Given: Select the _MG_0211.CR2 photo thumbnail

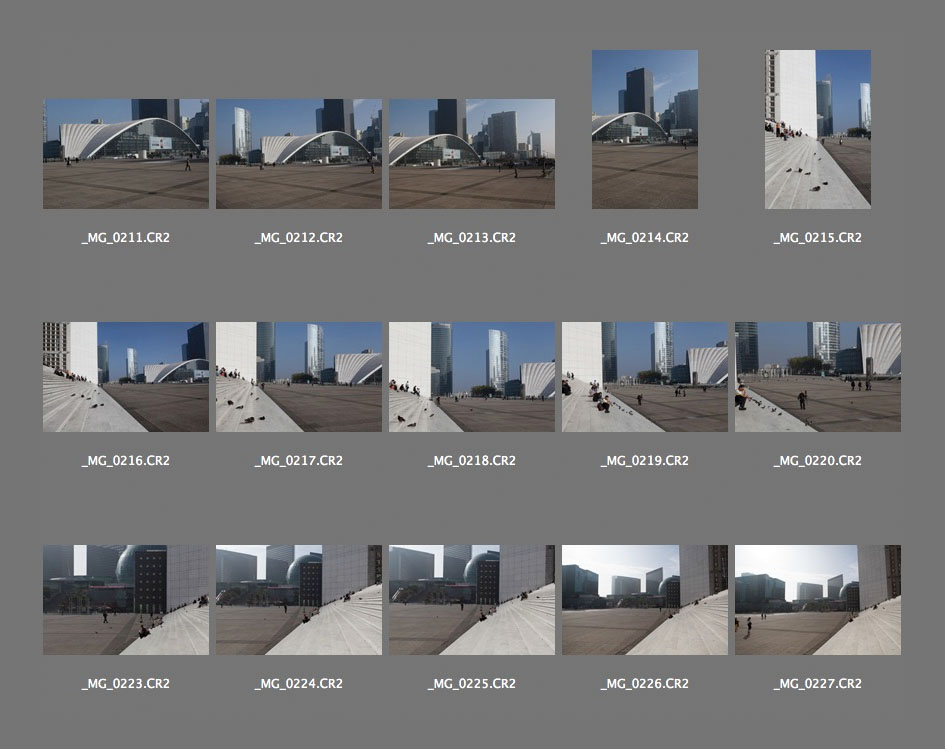Looking at the screenshot, I should (x=126, y=153).
